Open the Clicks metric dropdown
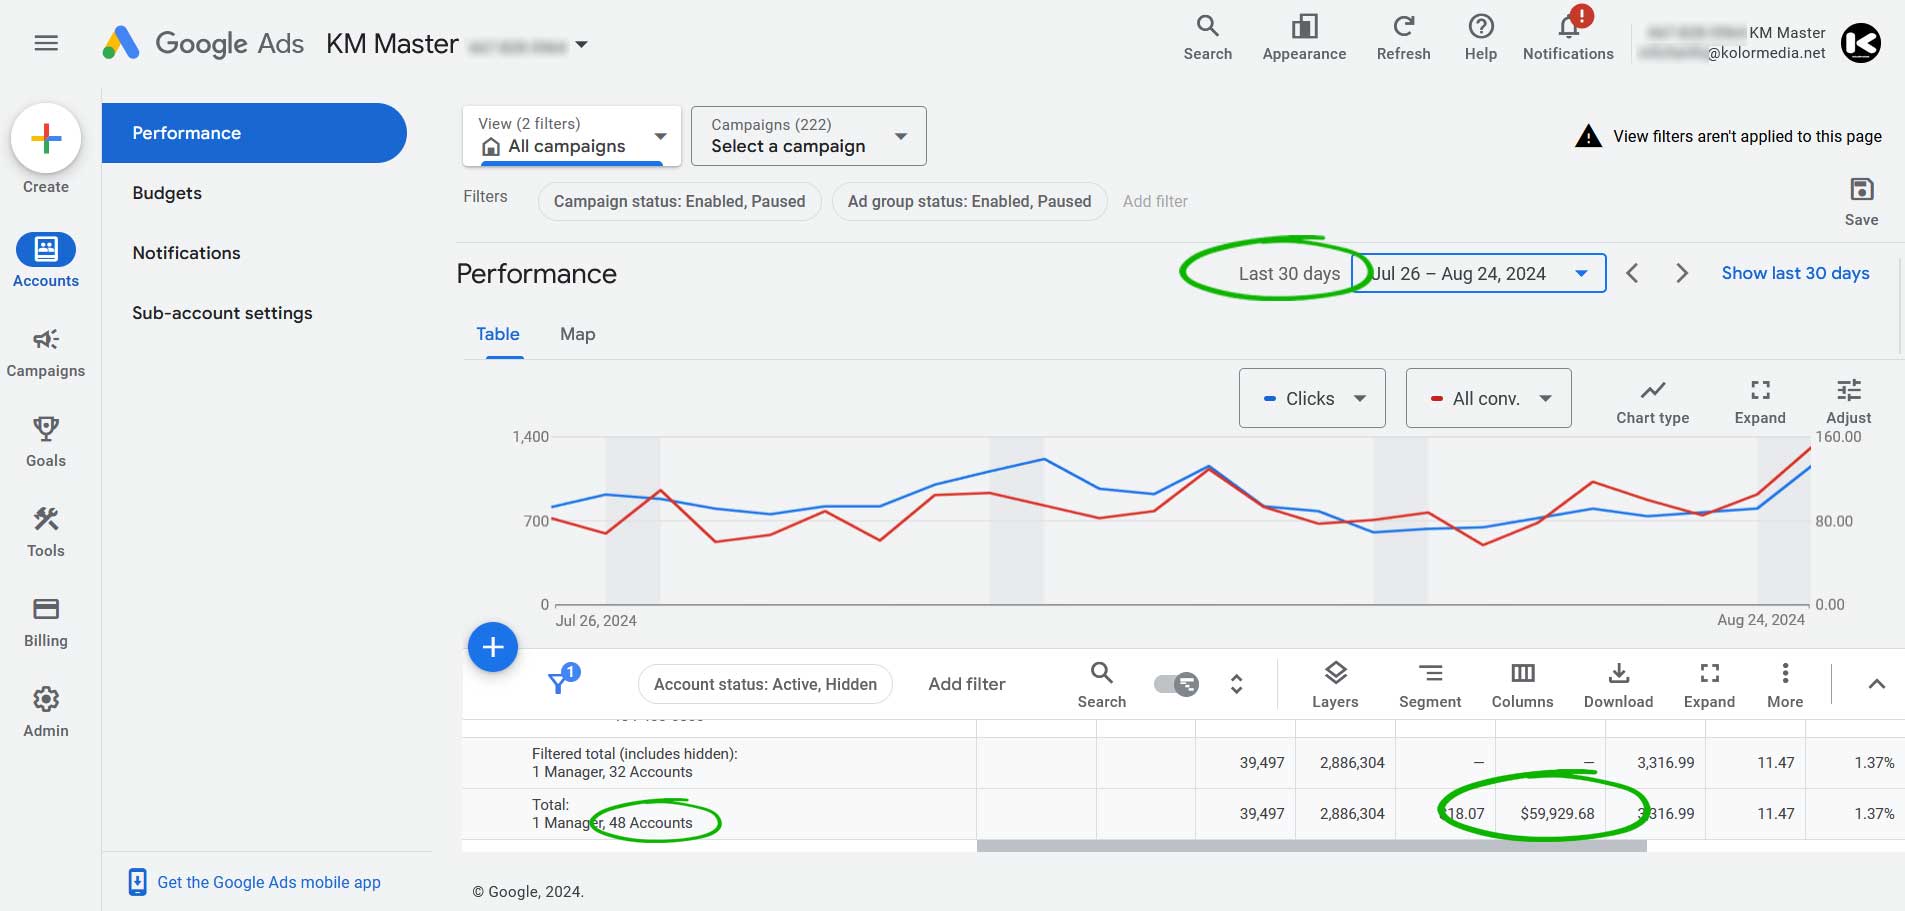The height and width of the screenshot is (911, 1905). (1312, 398)
